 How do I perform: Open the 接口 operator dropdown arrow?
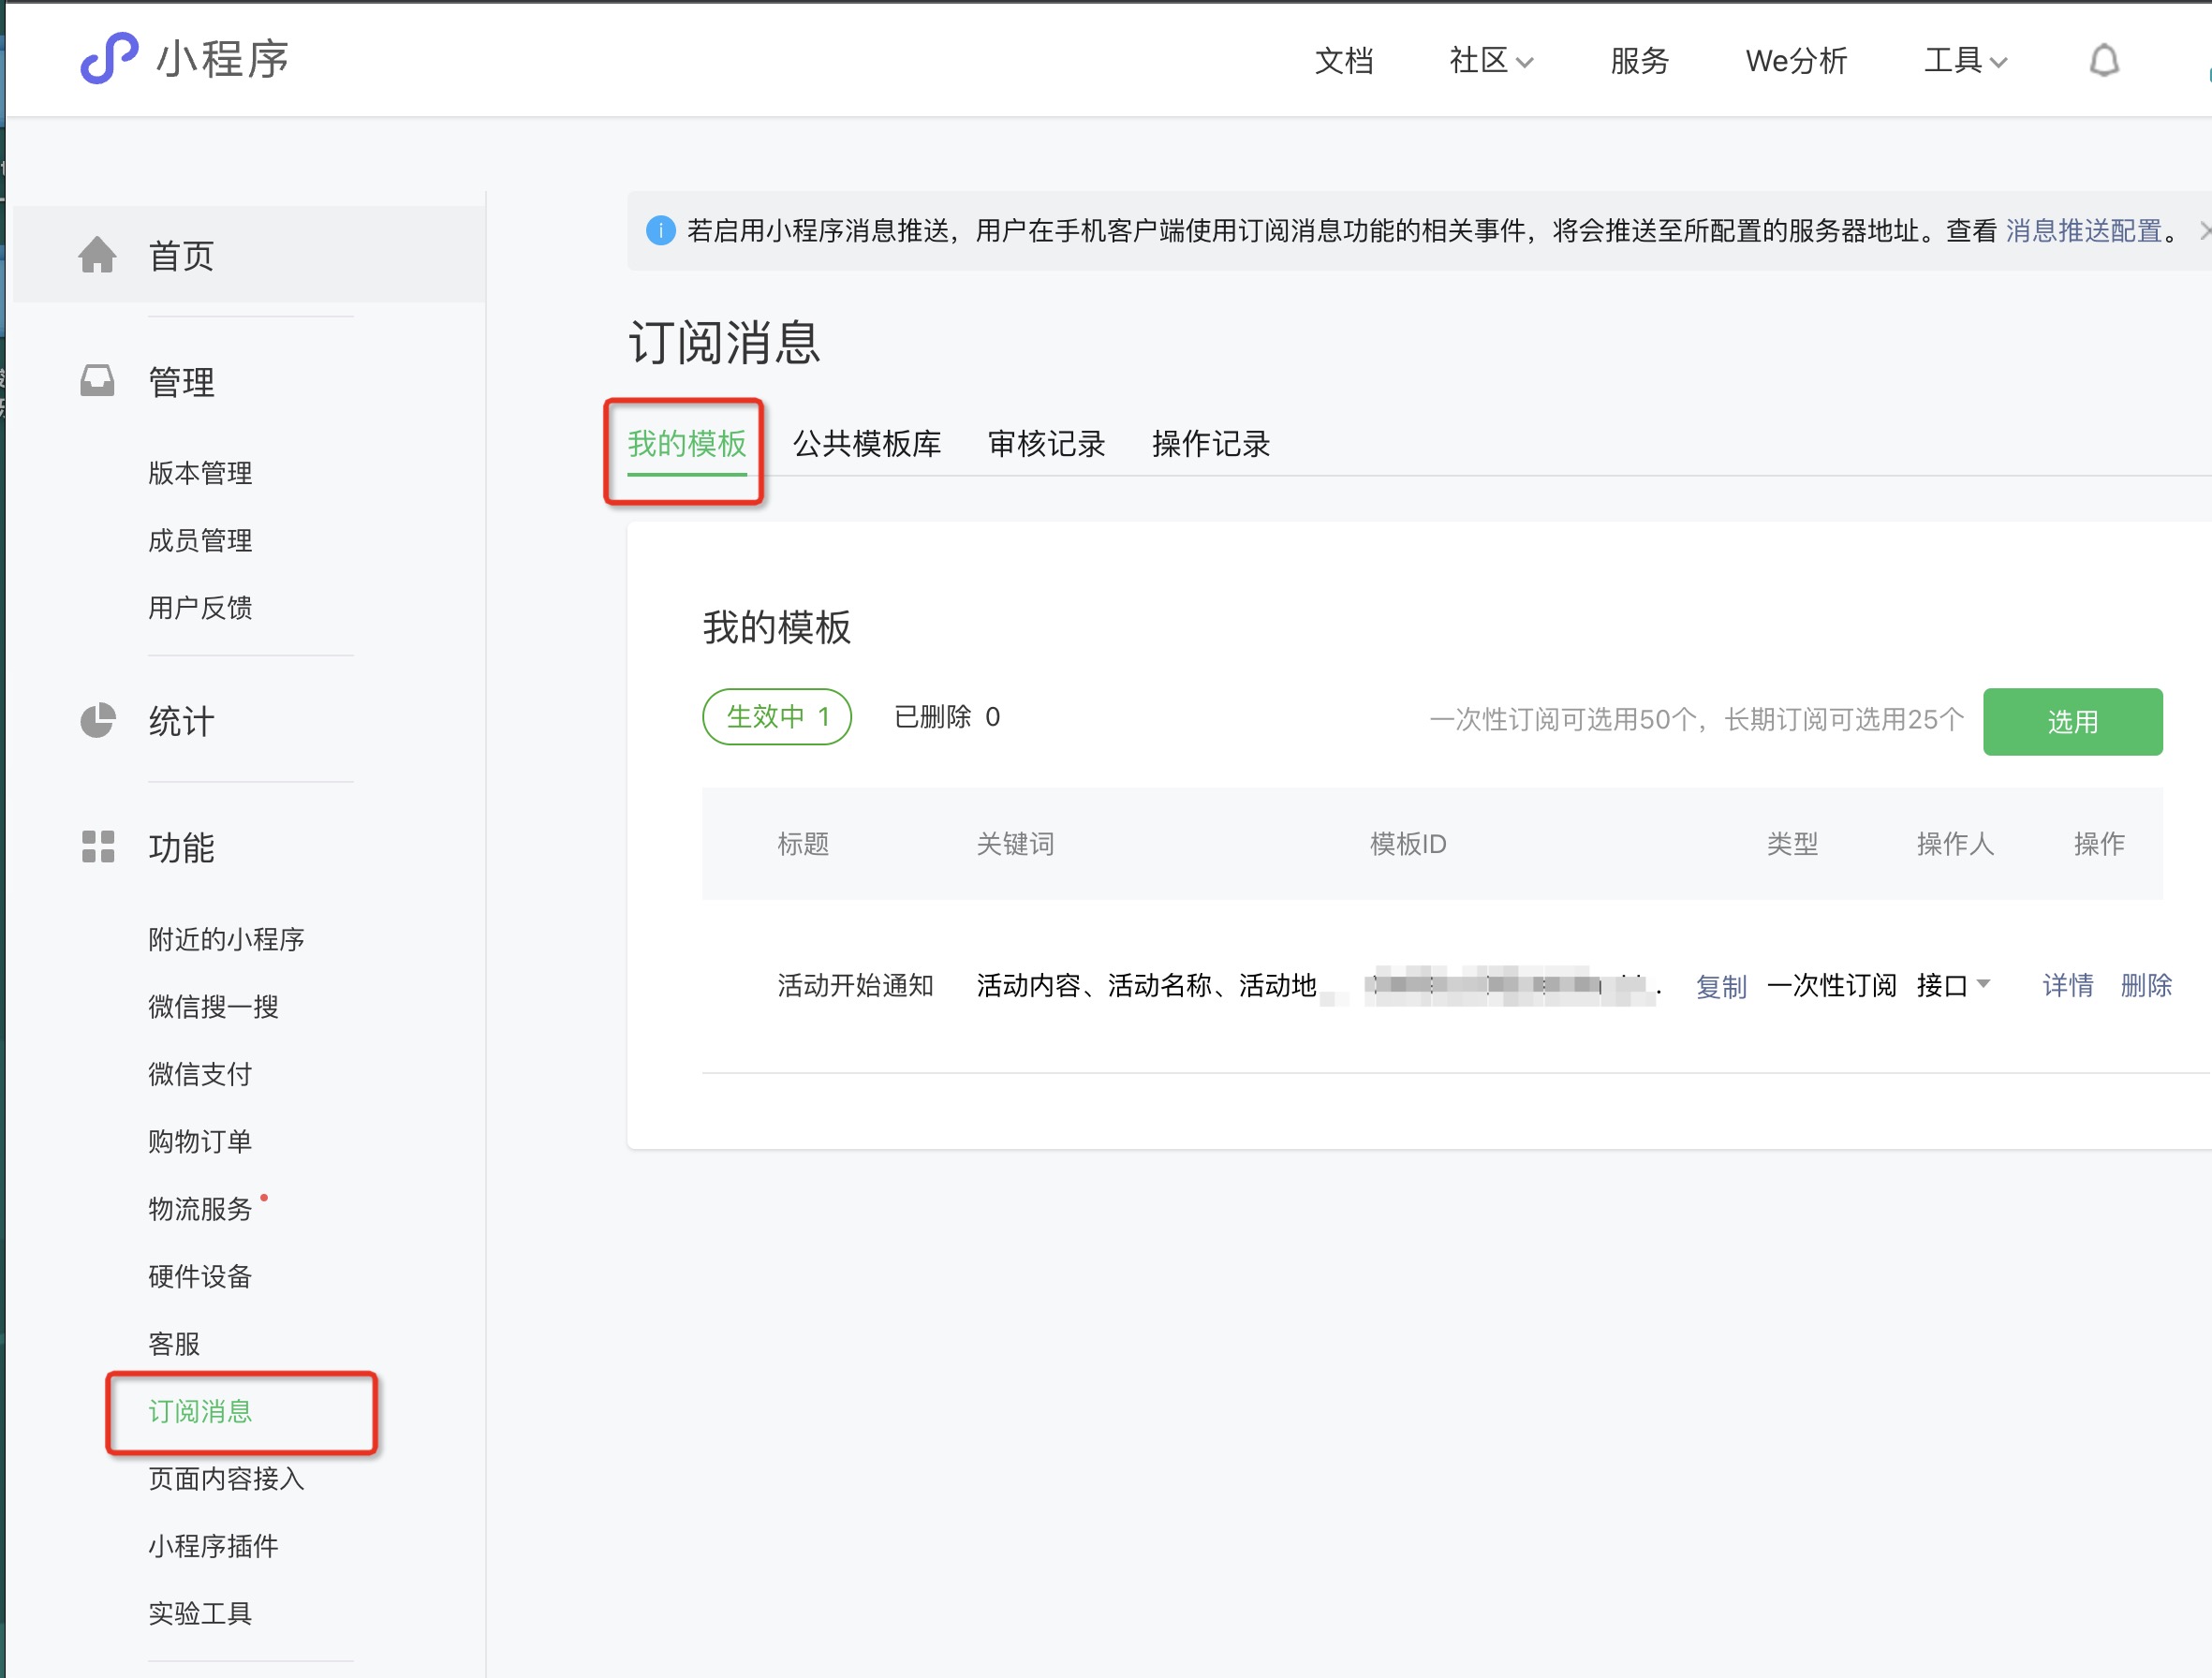[1984, 984]
